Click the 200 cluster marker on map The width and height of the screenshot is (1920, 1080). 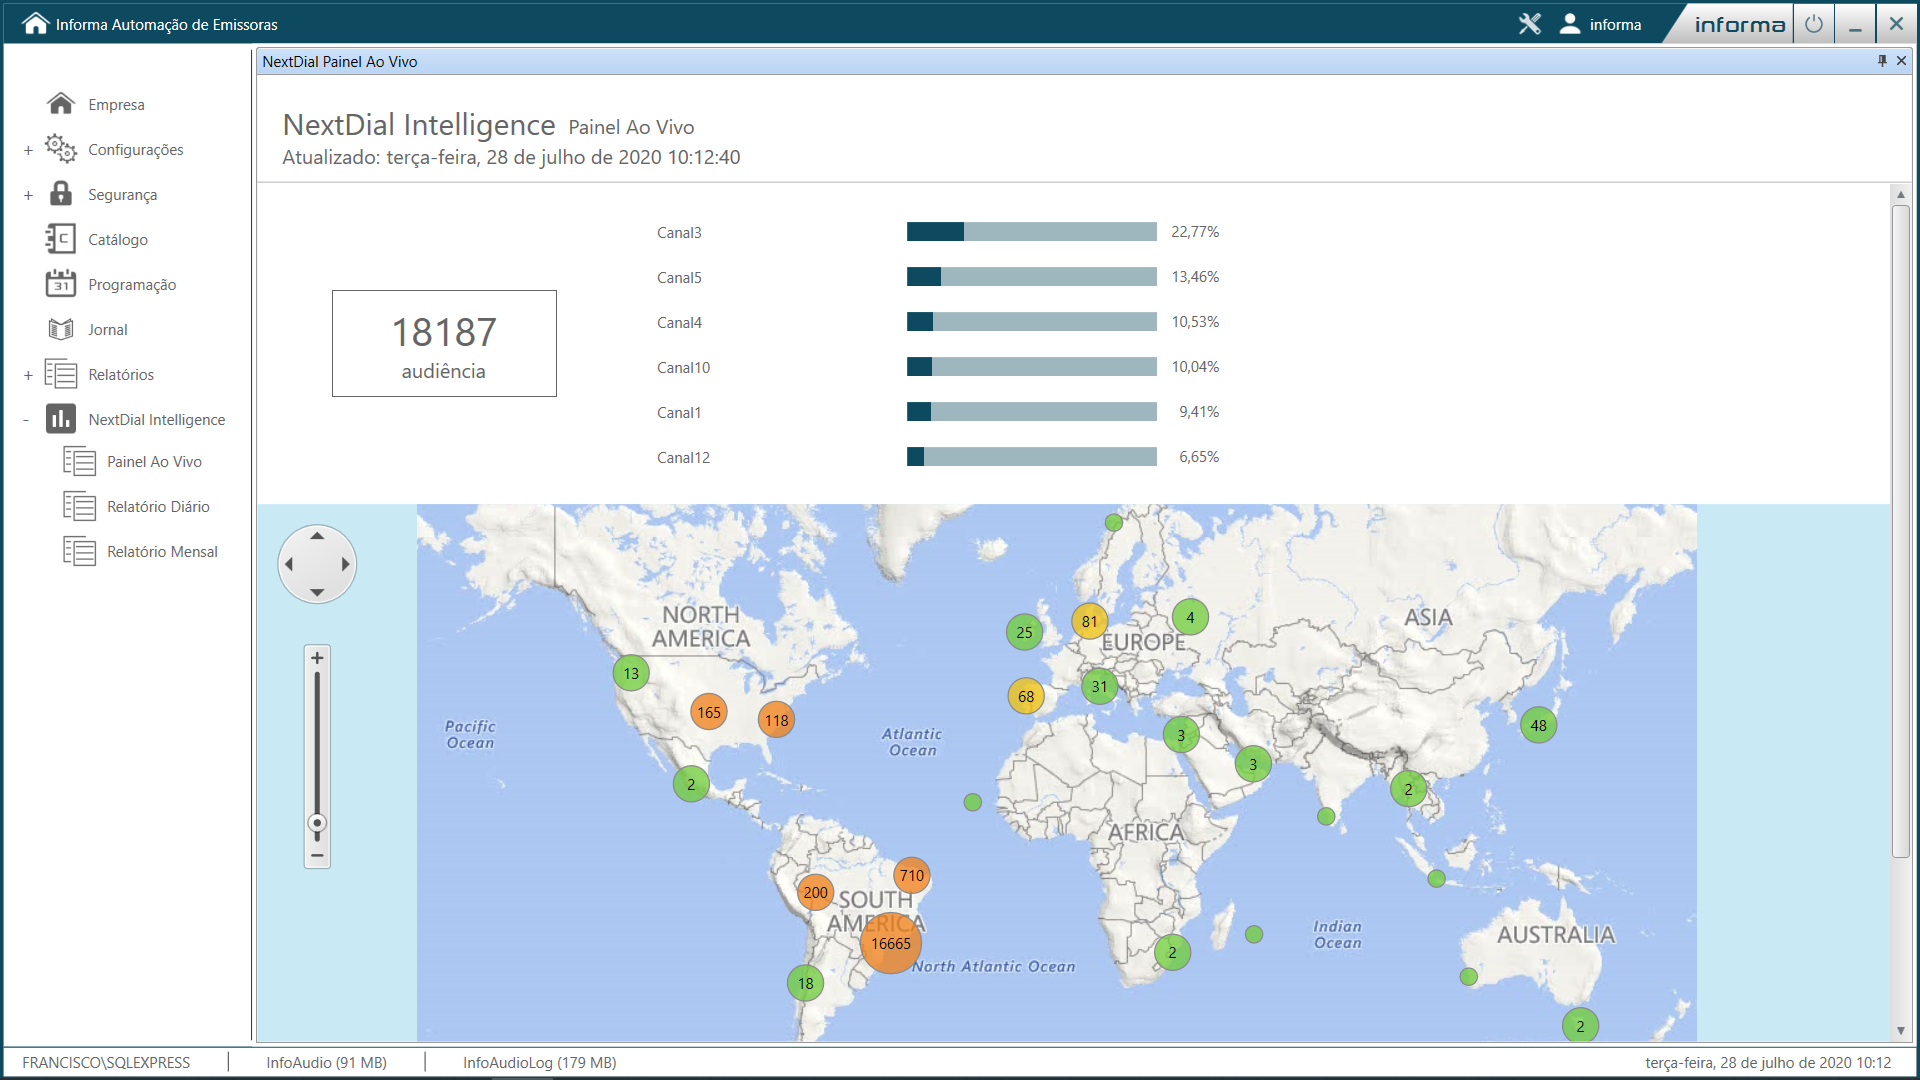(815, 892)
